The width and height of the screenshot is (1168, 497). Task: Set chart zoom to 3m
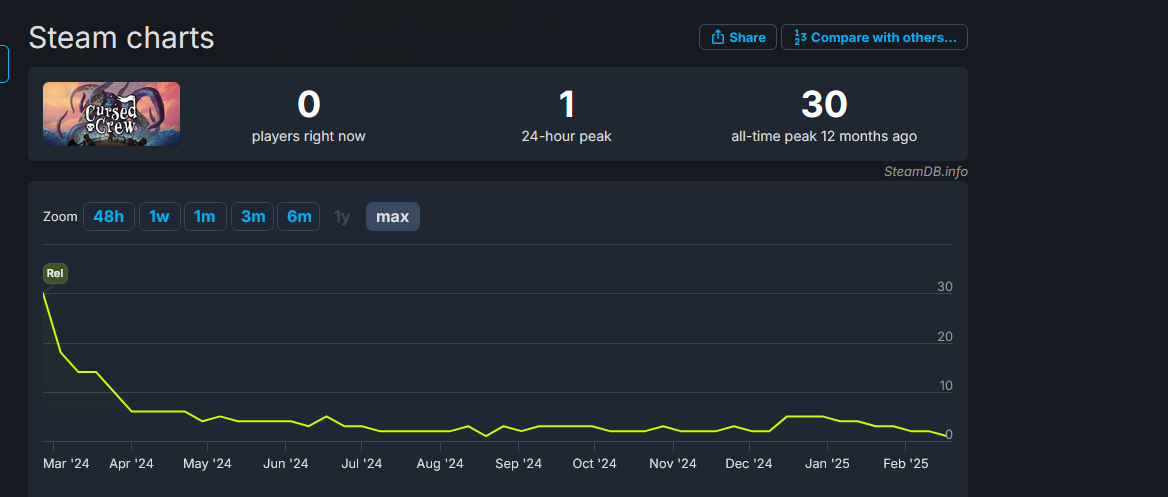253,217
